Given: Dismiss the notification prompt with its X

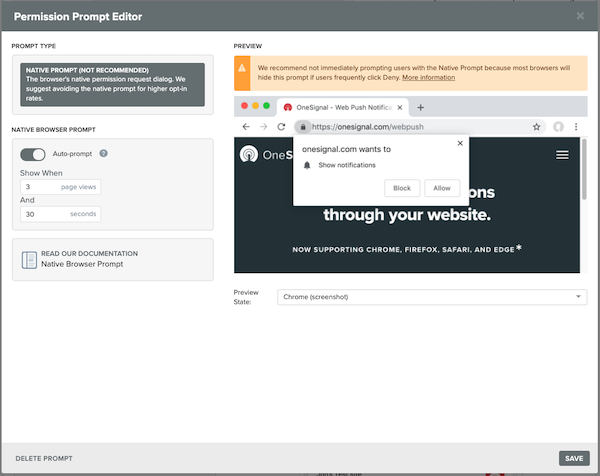Looking at the screenshot, I should 460,143.
